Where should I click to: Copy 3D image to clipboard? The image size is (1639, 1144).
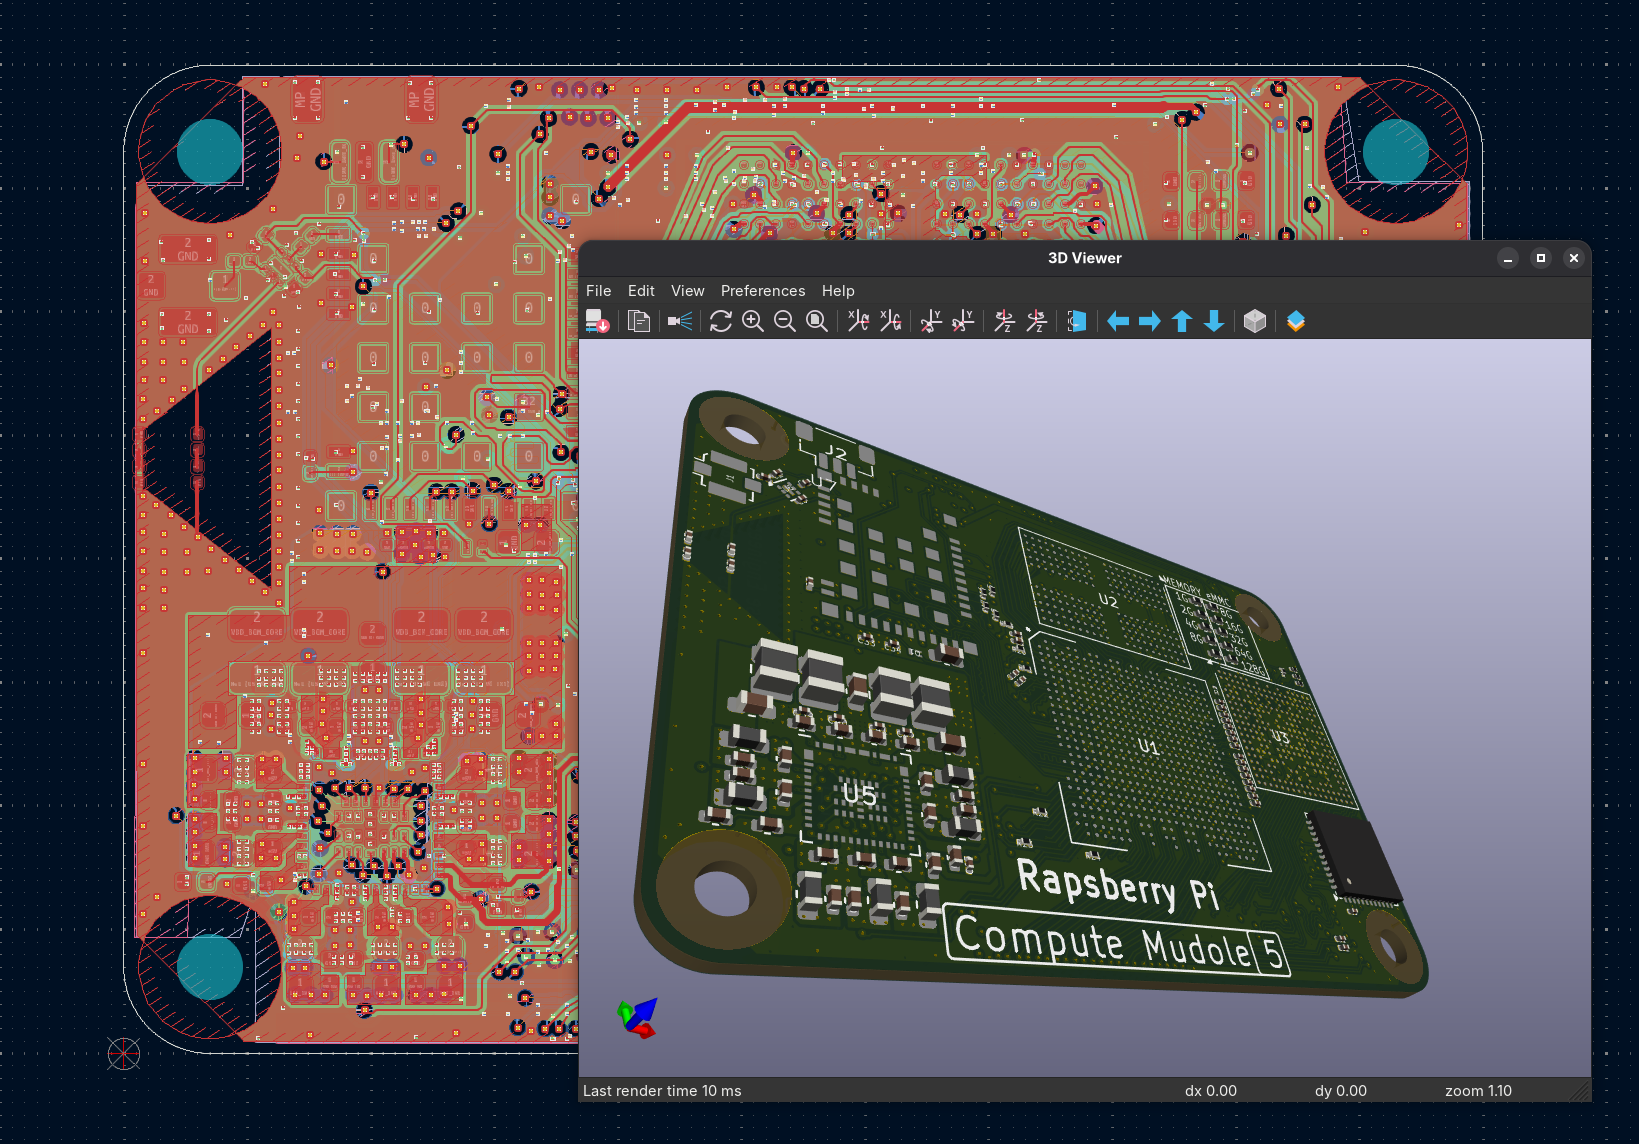click(x=639, y=321)
